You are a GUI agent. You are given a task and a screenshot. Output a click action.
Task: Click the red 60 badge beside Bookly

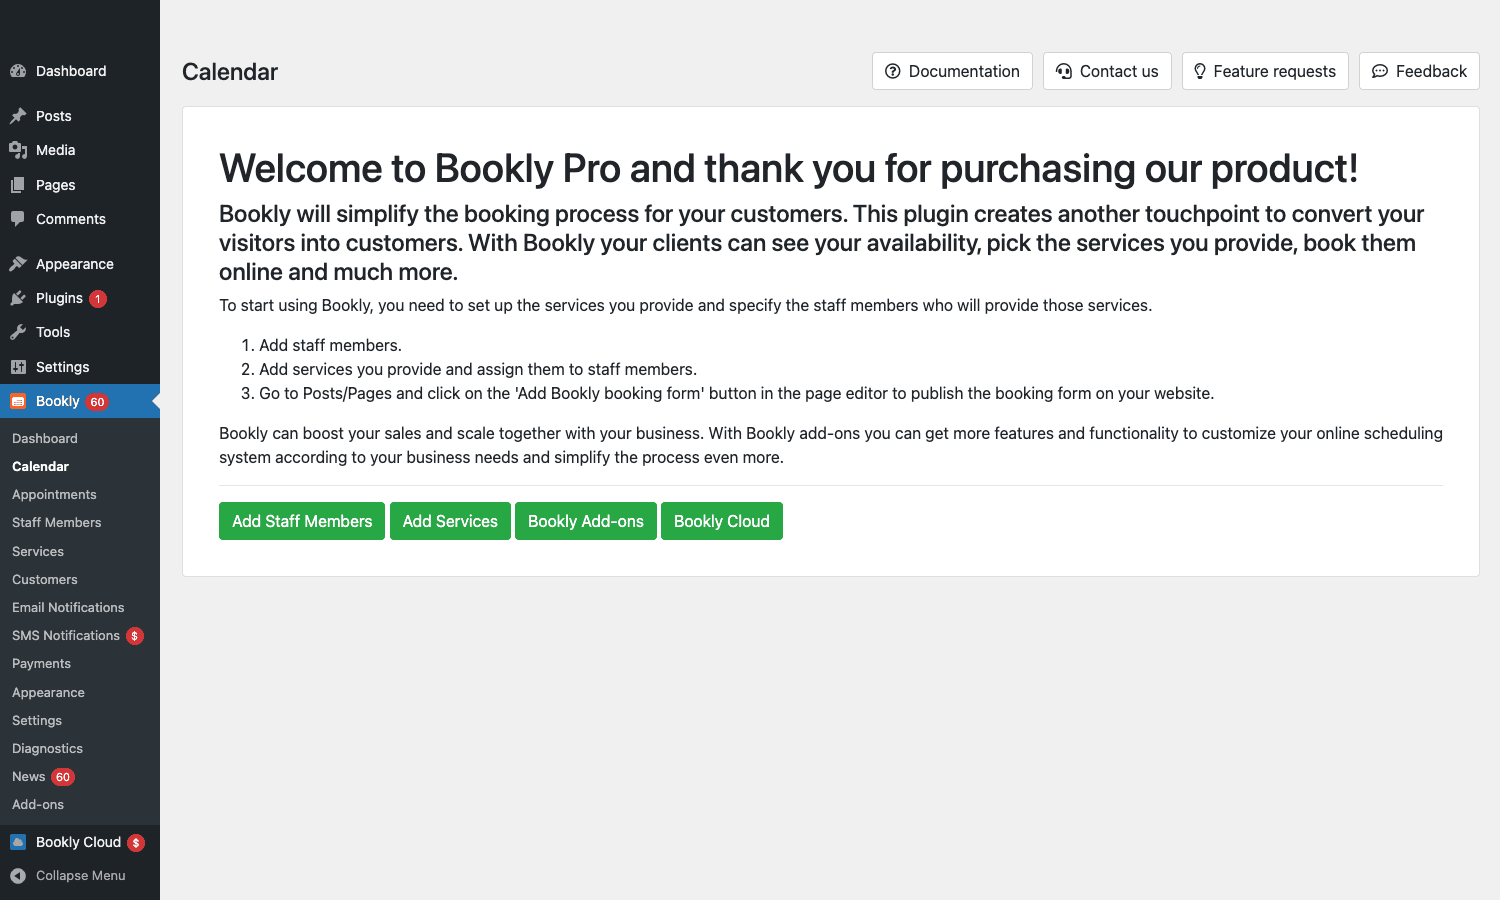(97, 402)
